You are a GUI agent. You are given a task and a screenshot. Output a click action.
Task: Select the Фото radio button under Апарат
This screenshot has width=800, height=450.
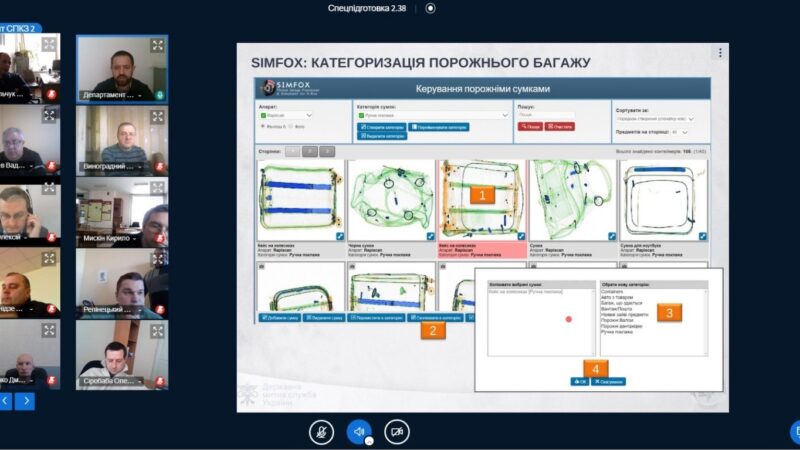click(x=291, y=126)
